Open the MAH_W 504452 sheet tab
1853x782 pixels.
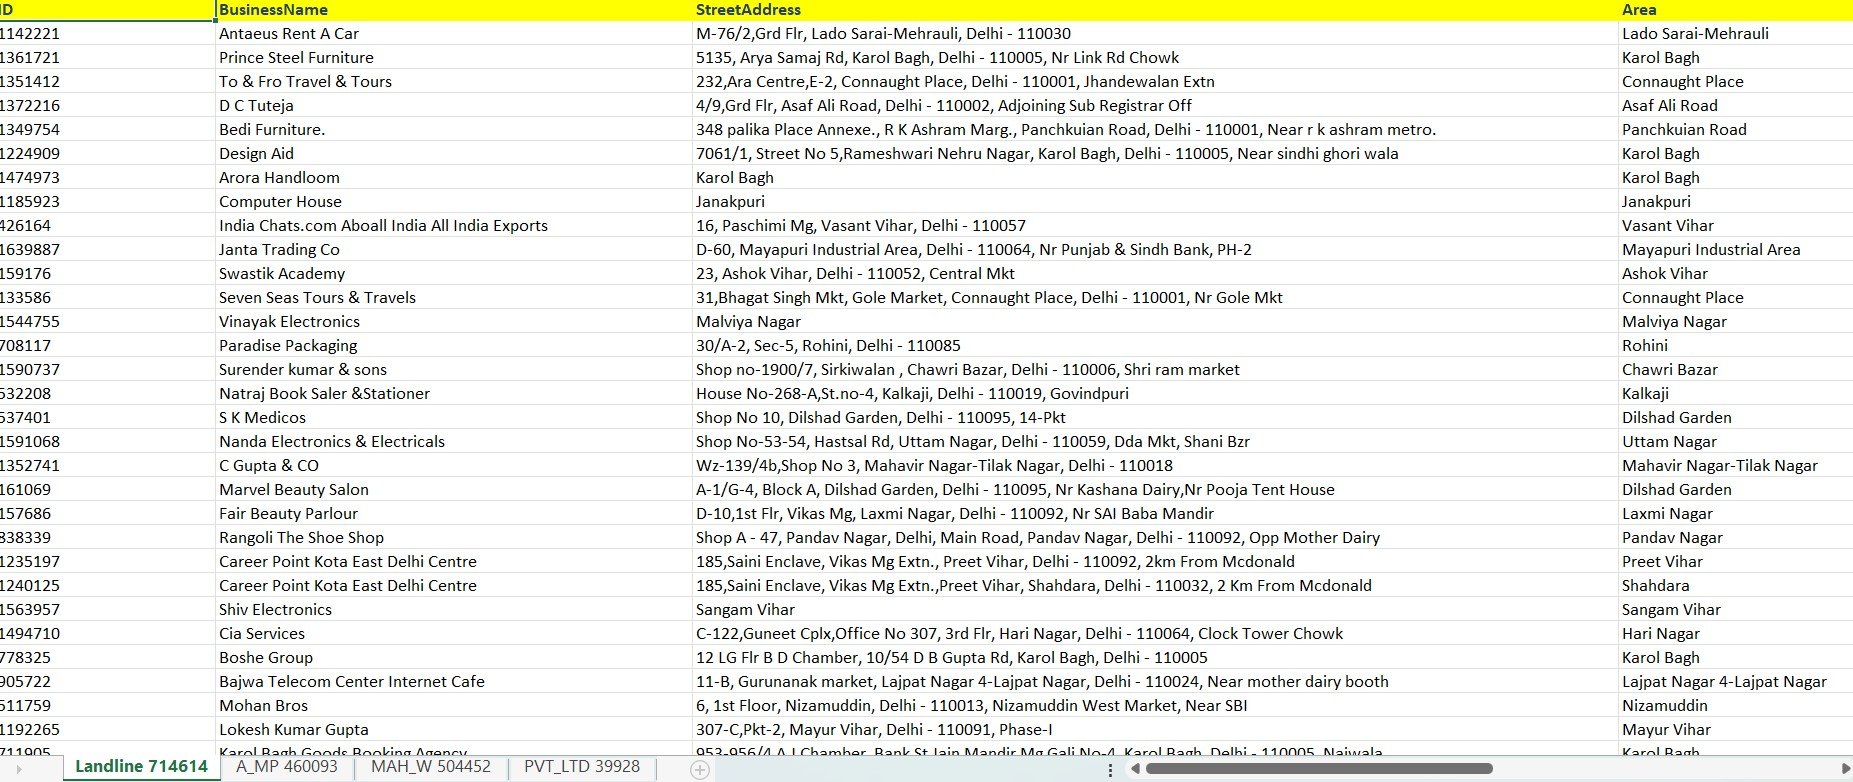tap(431, 767)
